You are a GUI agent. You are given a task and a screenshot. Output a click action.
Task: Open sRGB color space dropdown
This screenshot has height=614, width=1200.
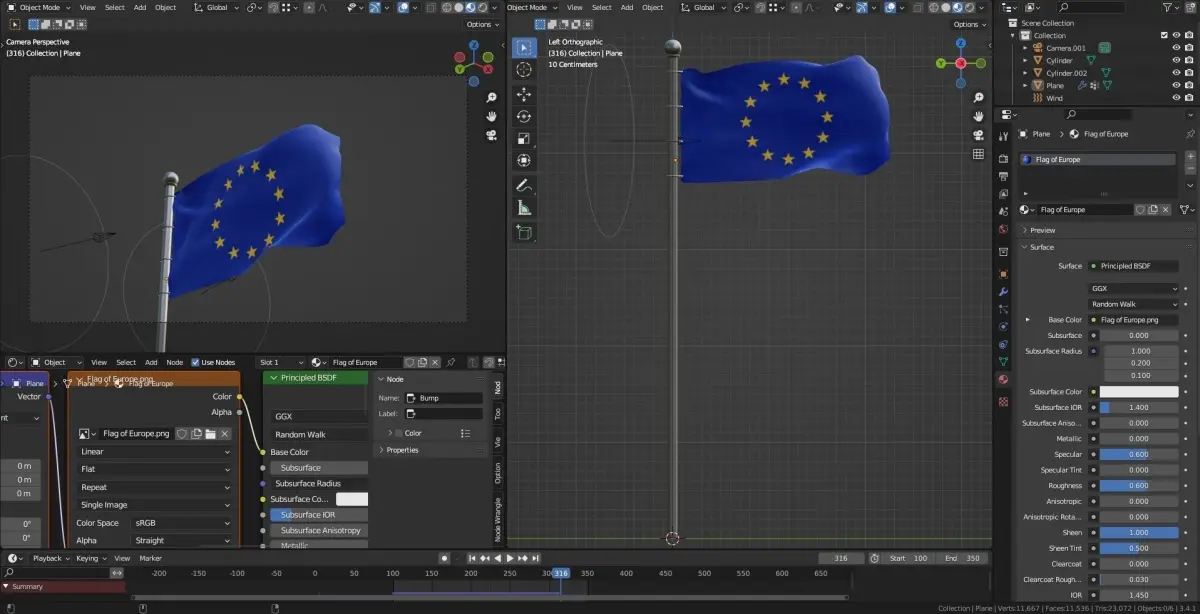point(182,523)
